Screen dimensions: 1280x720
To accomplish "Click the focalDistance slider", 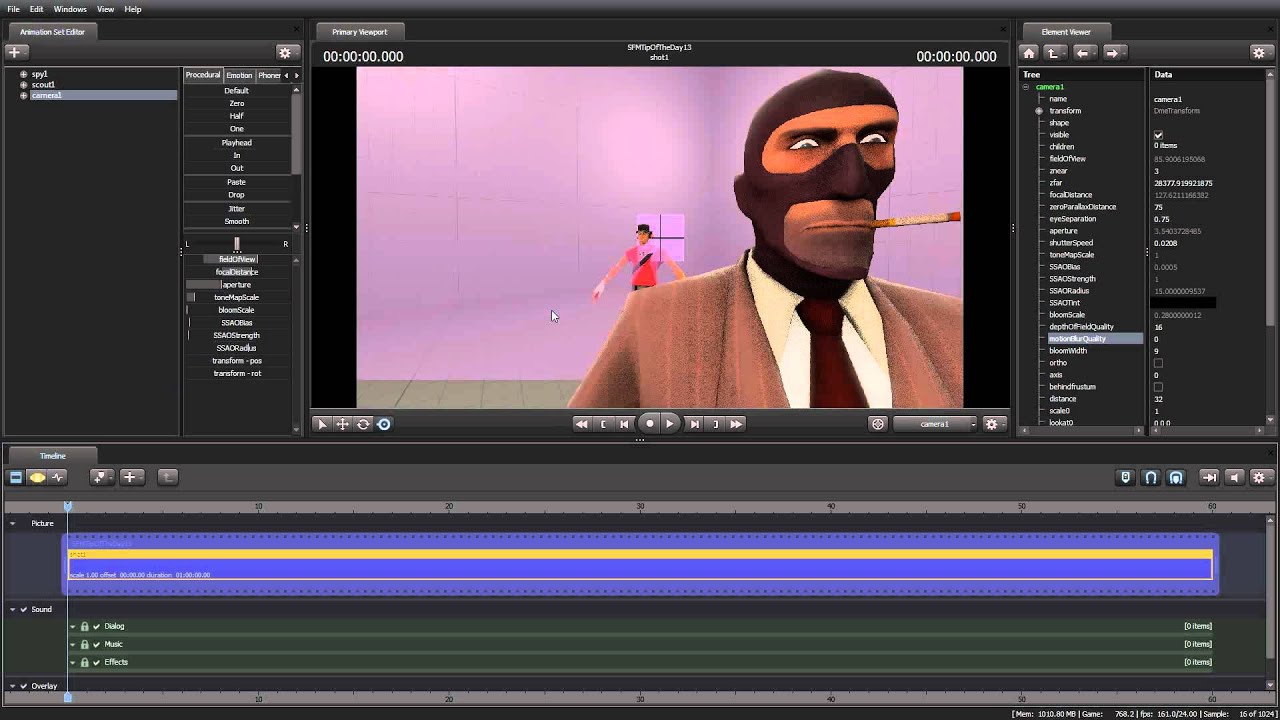I will (237, 272).
